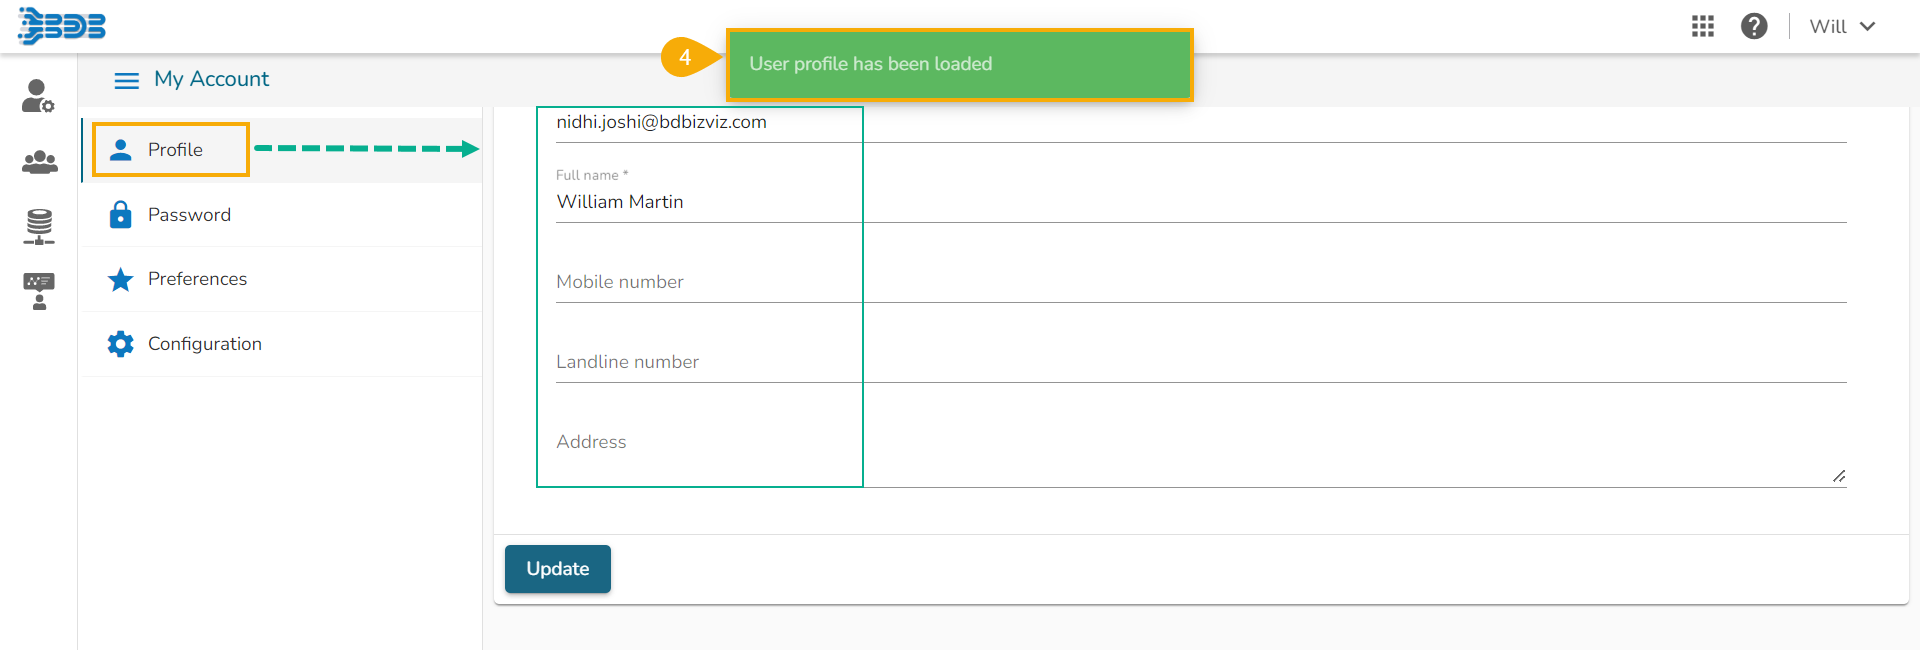The height and width of the screenshot is (650, 1920).
Task: Edit the Full name field
Action: click(x=1200, y=202)
